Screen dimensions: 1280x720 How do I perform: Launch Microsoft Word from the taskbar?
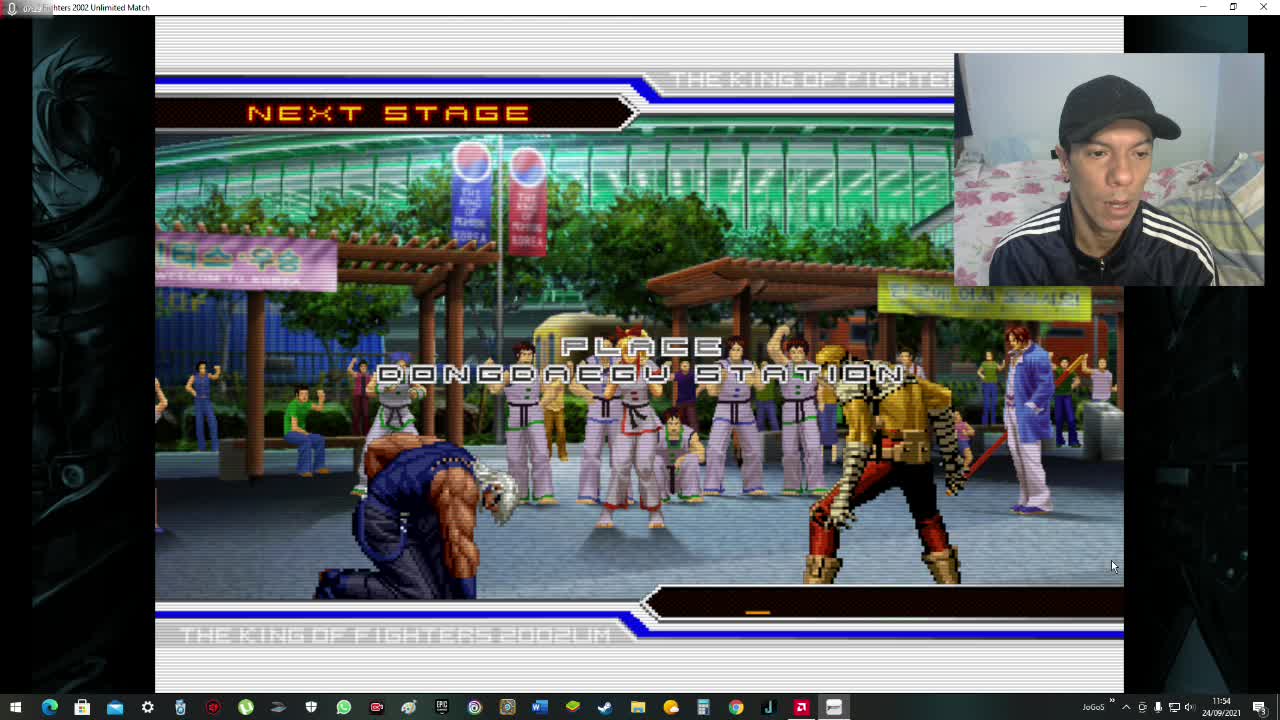[539, 707]
